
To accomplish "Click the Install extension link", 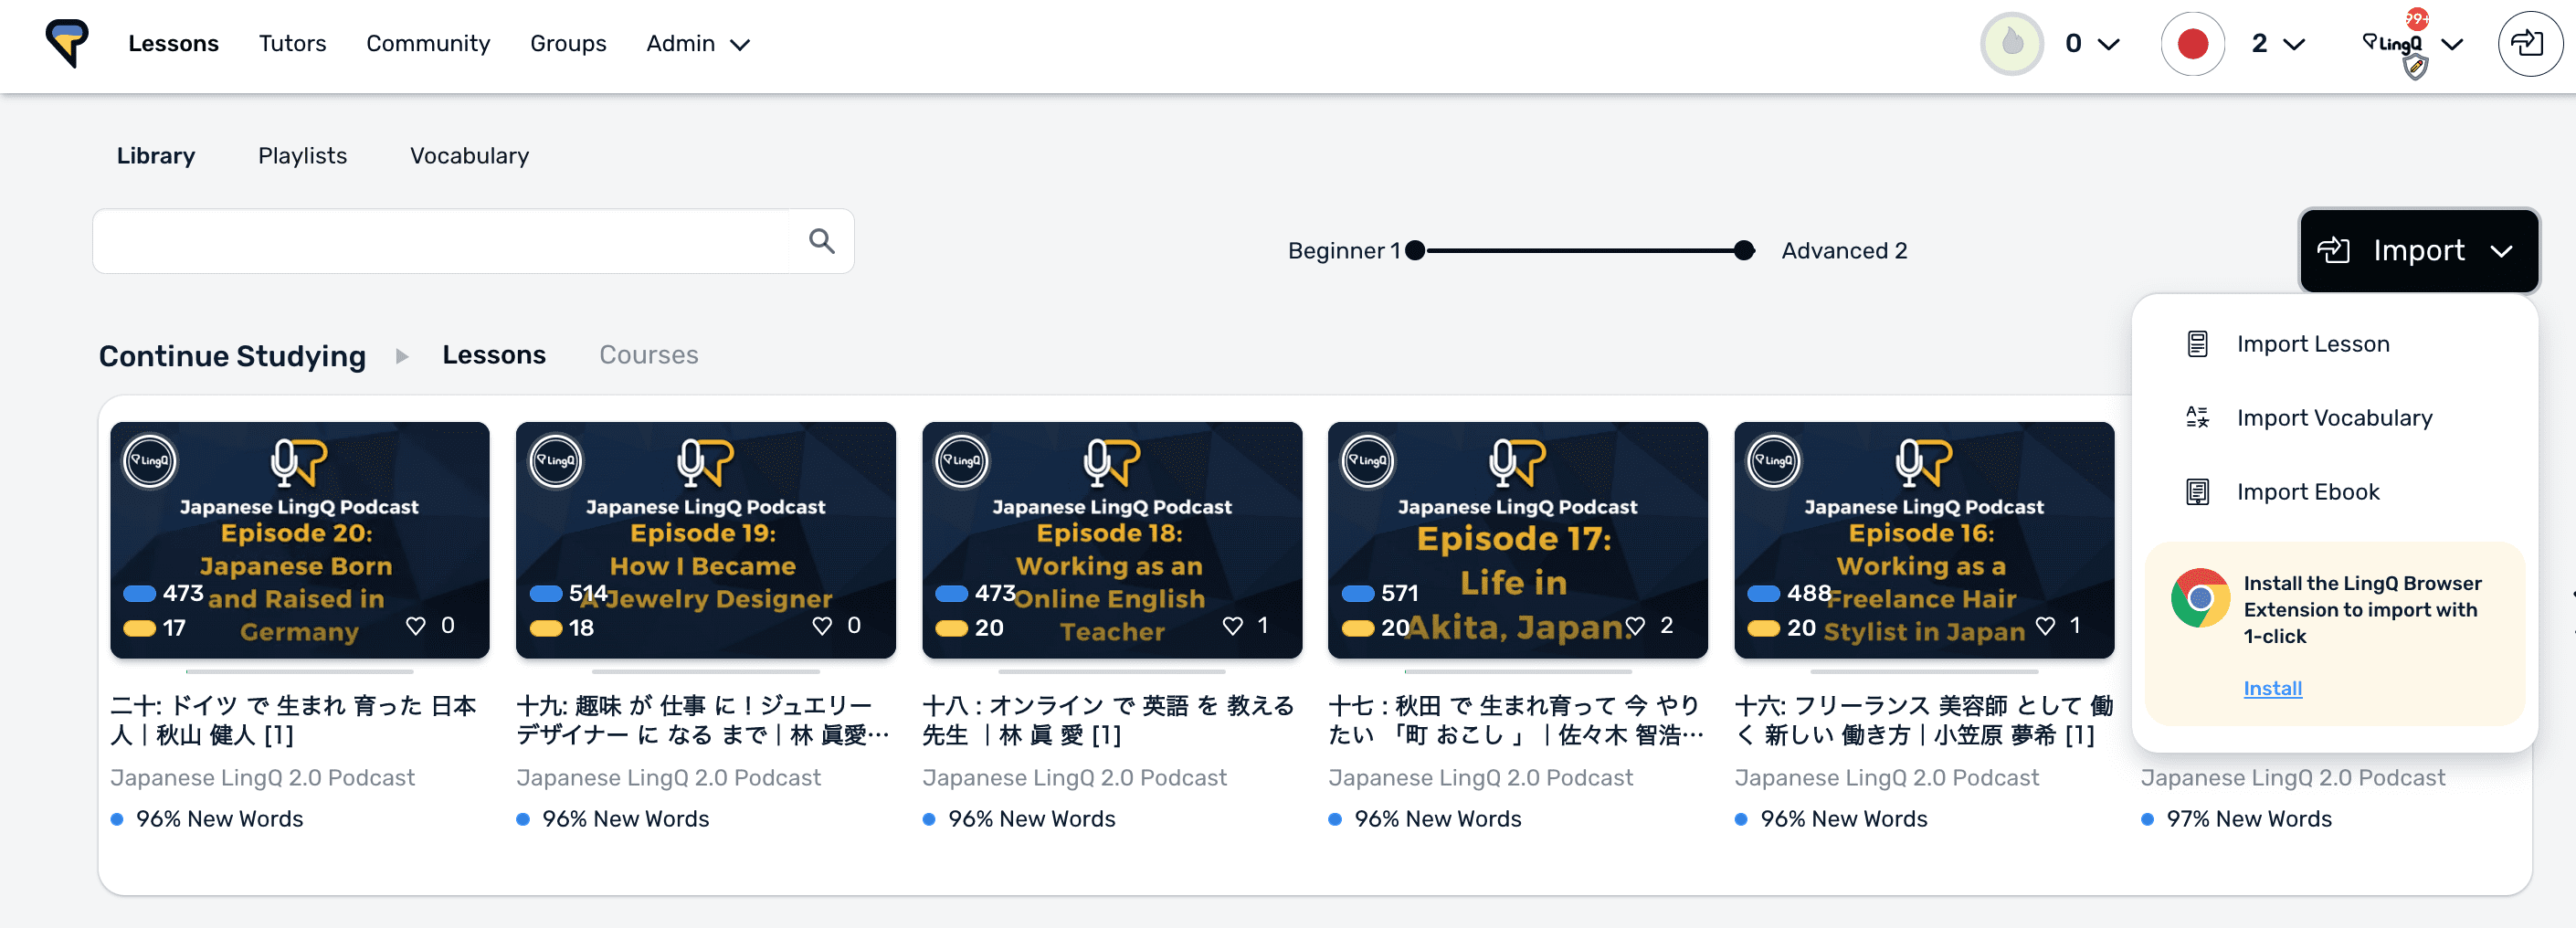I will coord(2272,688).
